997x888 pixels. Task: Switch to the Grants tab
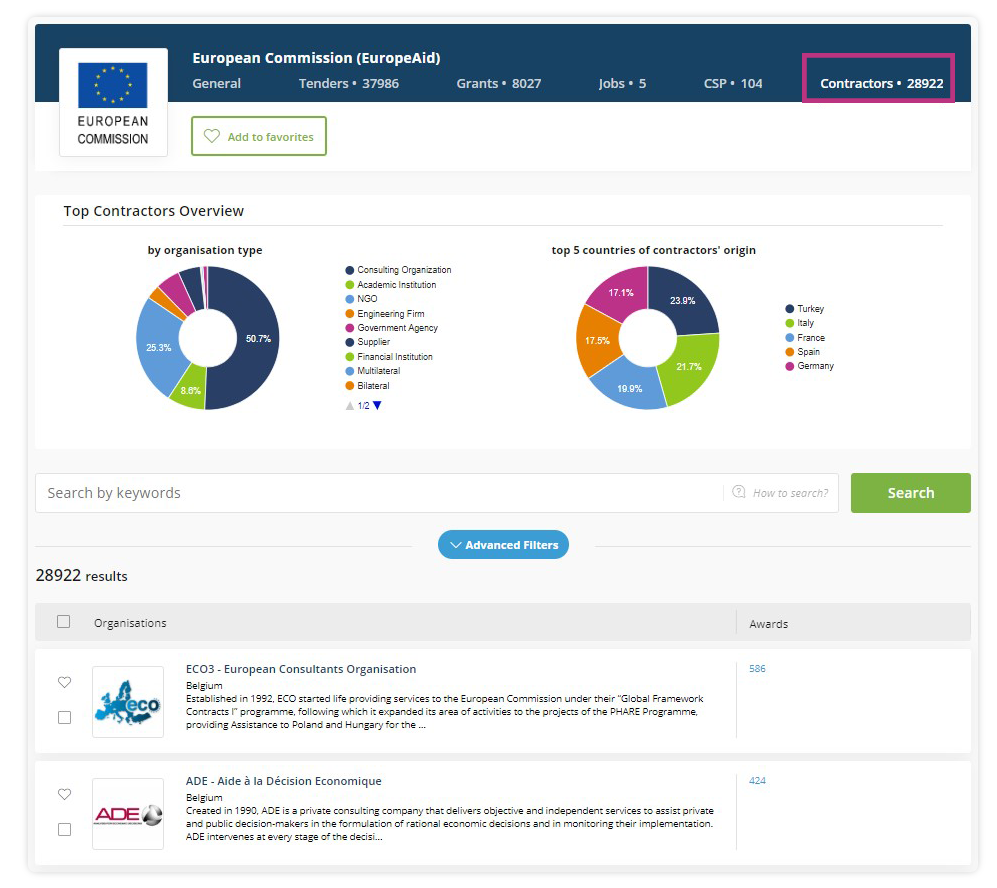[498, 83]
